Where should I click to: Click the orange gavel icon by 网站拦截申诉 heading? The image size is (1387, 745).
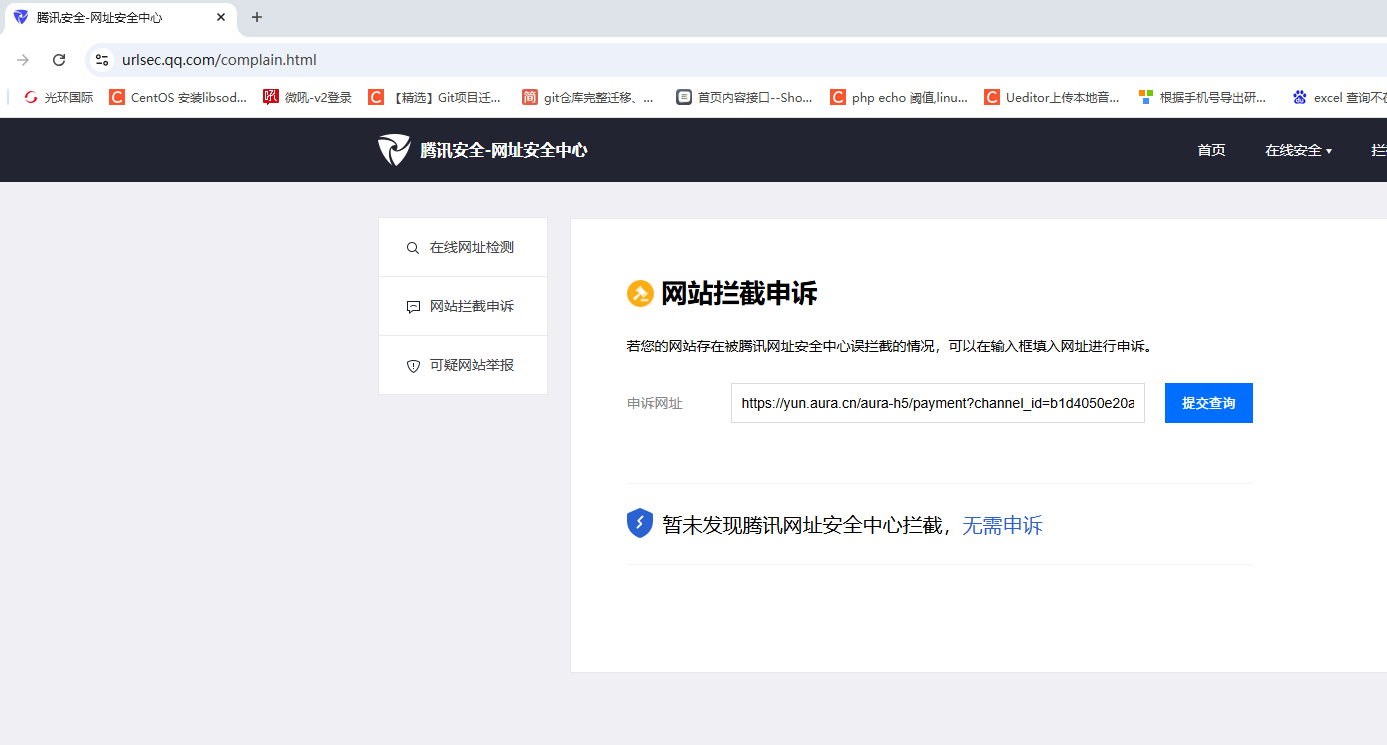[x=640, y=294]
